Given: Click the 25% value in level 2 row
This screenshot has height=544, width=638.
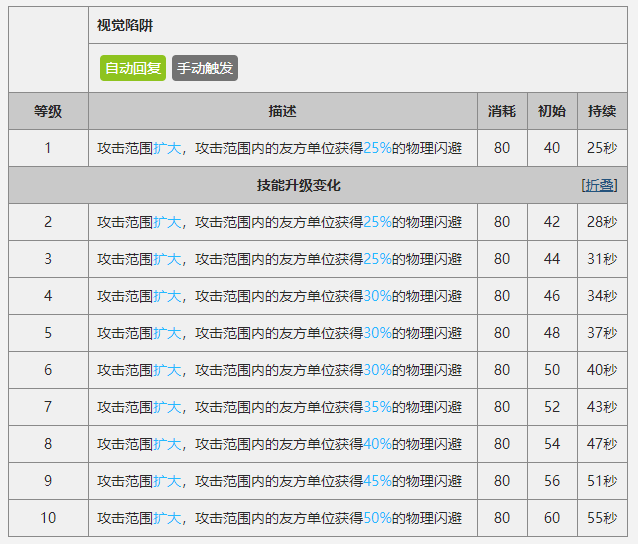Looking at the screenshot, I should [377, 222].
